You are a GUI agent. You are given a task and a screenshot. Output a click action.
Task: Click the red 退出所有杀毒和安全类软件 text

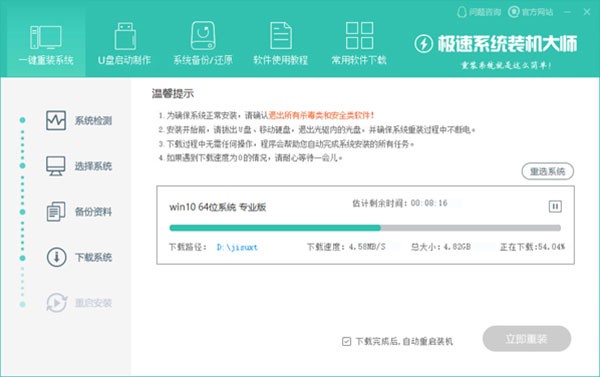pyautogui.click(x=321, y=115)
